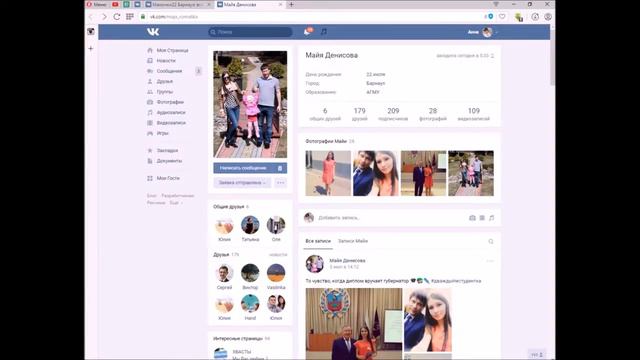Click the Барнаул city link
The image size is (640, 360).
(x=376, y=83)
